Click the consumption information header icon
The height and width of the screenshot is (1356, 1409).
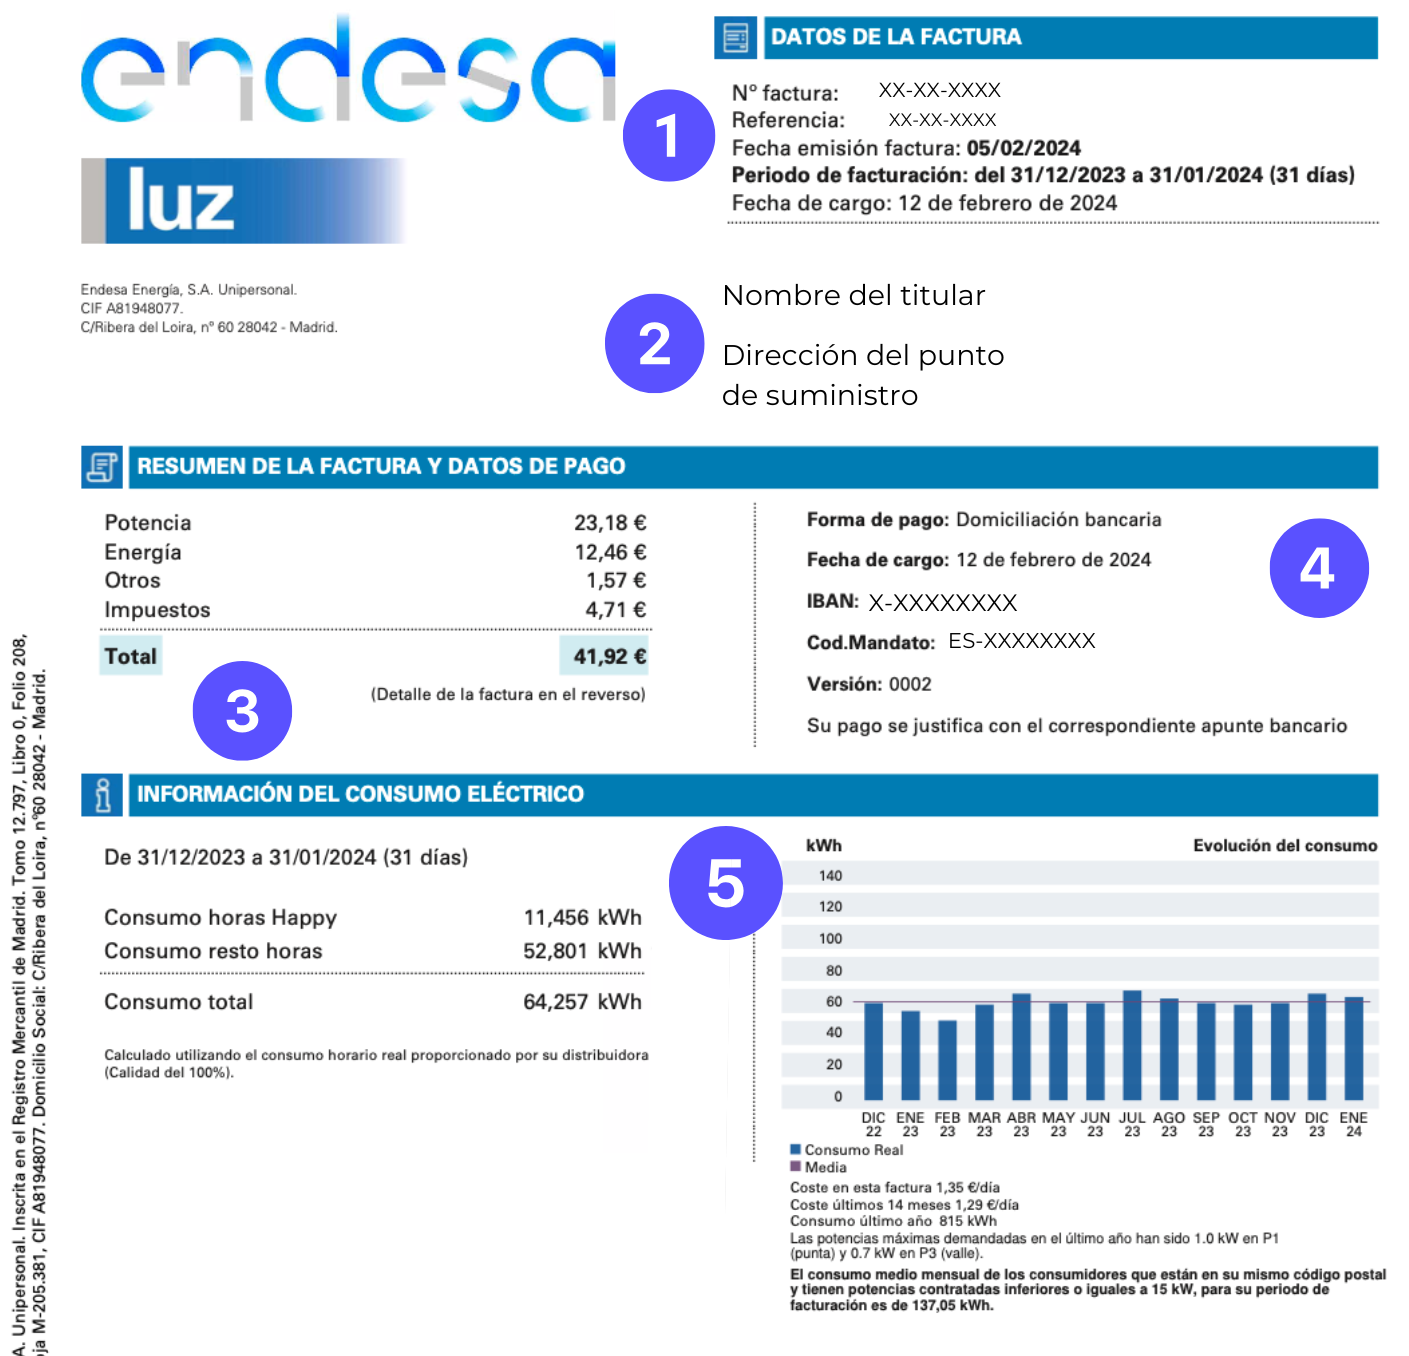click(102, 795)
